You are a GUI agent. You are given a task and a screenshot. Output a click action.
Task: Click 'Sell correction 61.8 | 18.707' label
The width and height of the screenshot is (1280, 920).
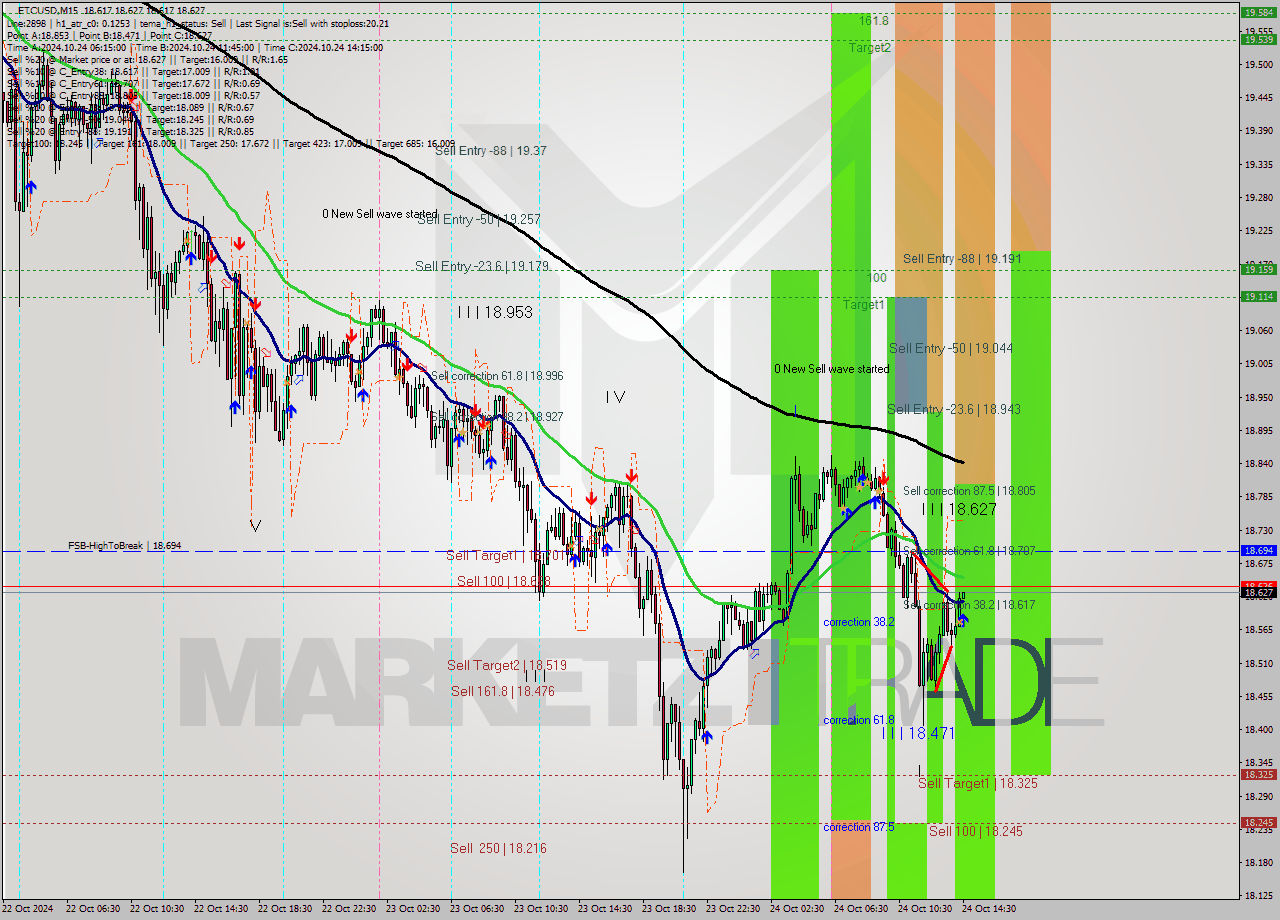(x=969, y=551)
